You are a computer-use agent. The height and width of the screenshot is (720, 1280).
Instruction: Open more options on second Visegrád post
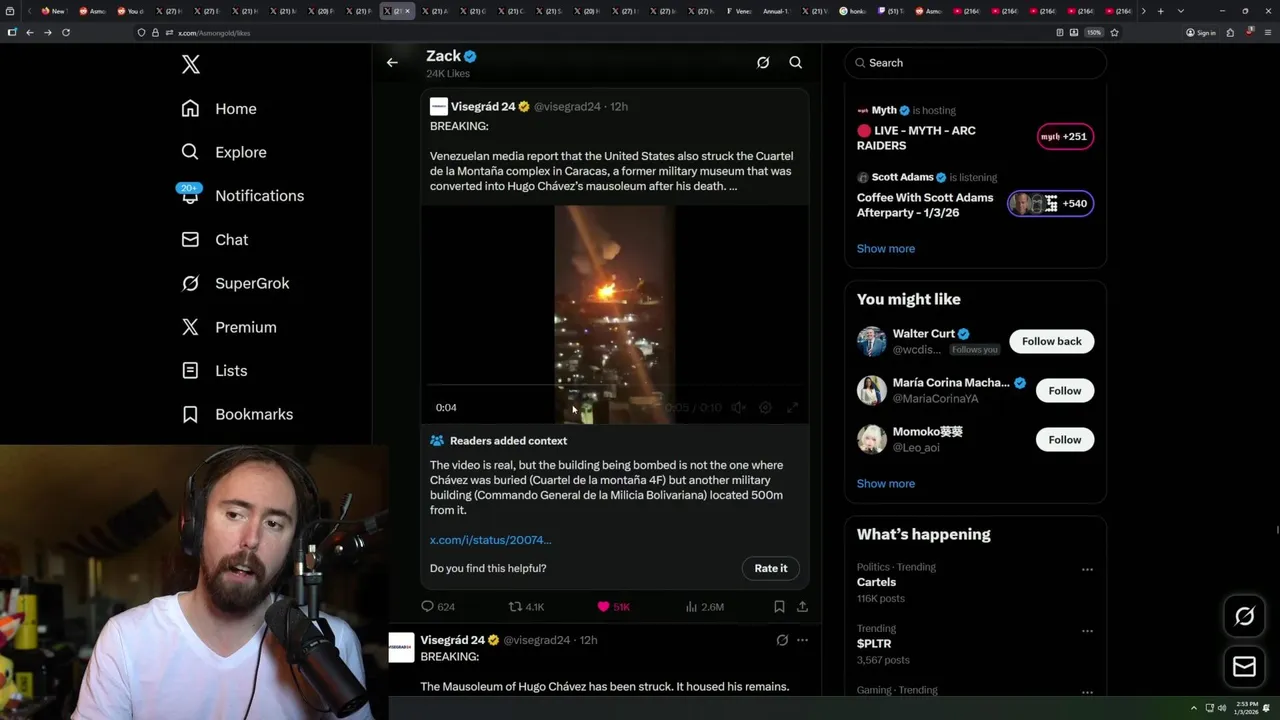[802, 640]
